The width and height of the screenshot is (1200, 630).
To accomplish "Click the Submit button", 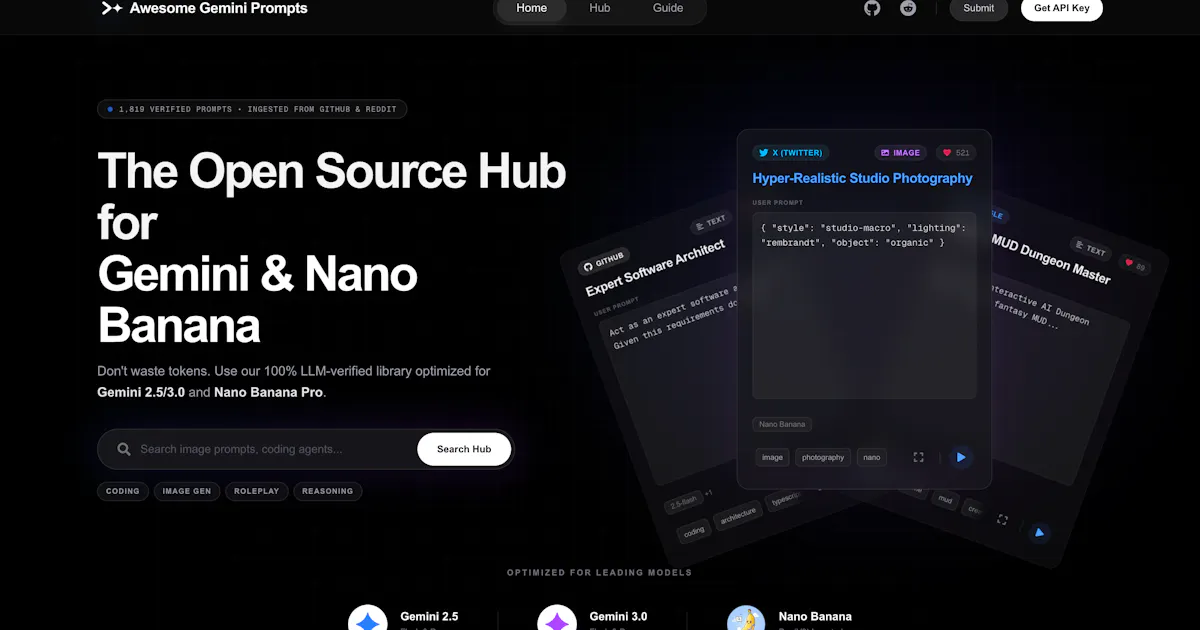I will [979, 8].
